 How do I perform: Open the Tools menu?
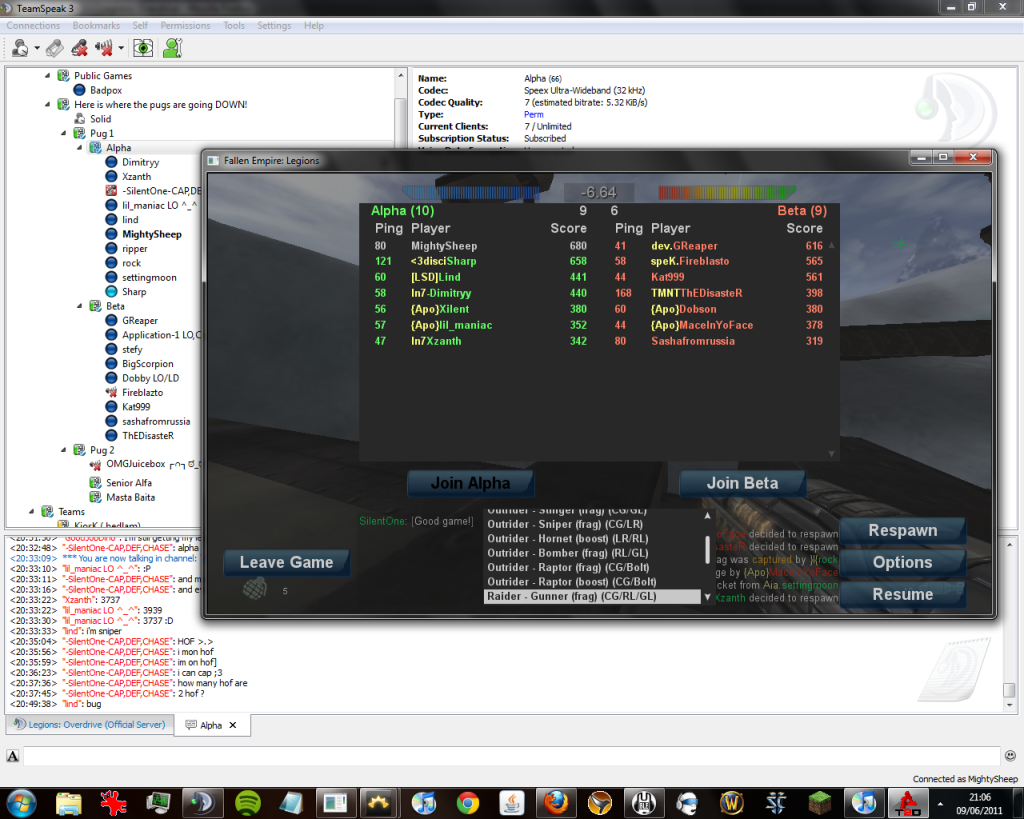234,25
